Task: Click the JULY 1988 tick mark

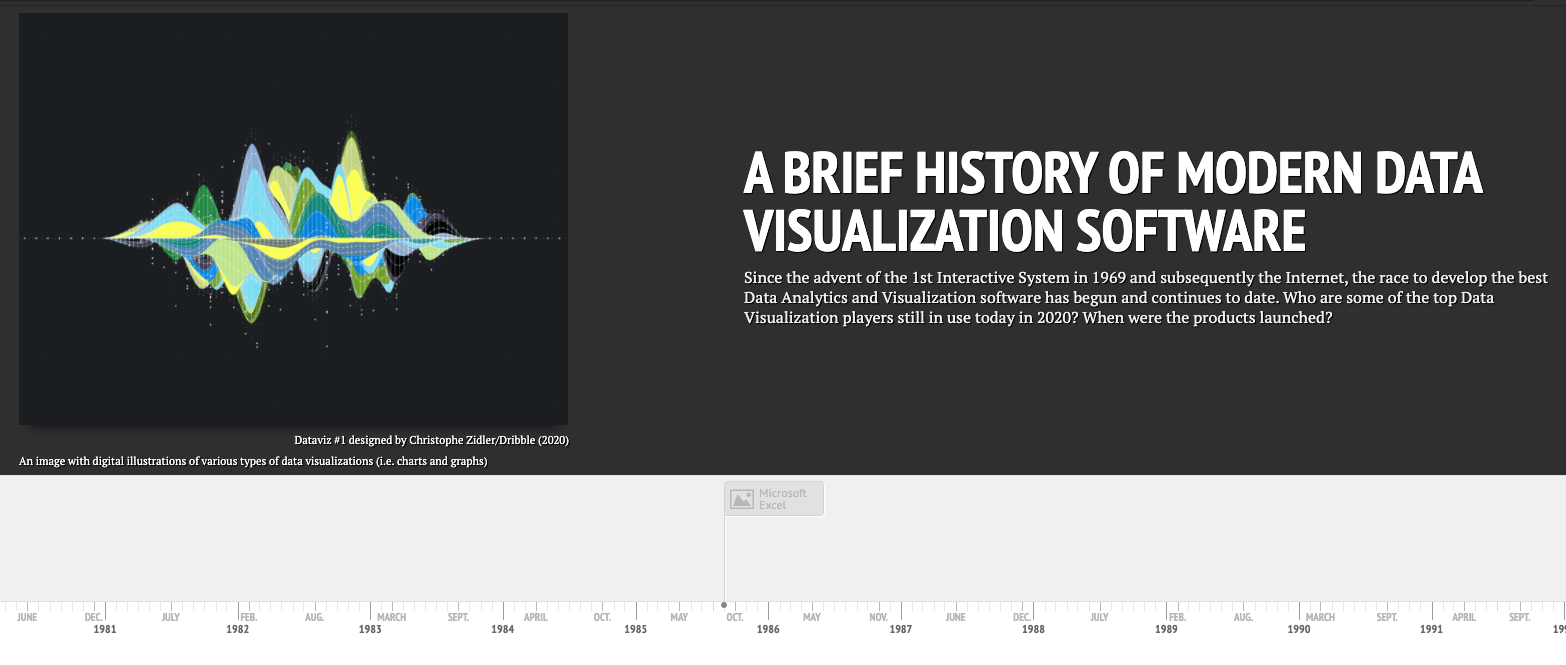Action: point(1099,617)
